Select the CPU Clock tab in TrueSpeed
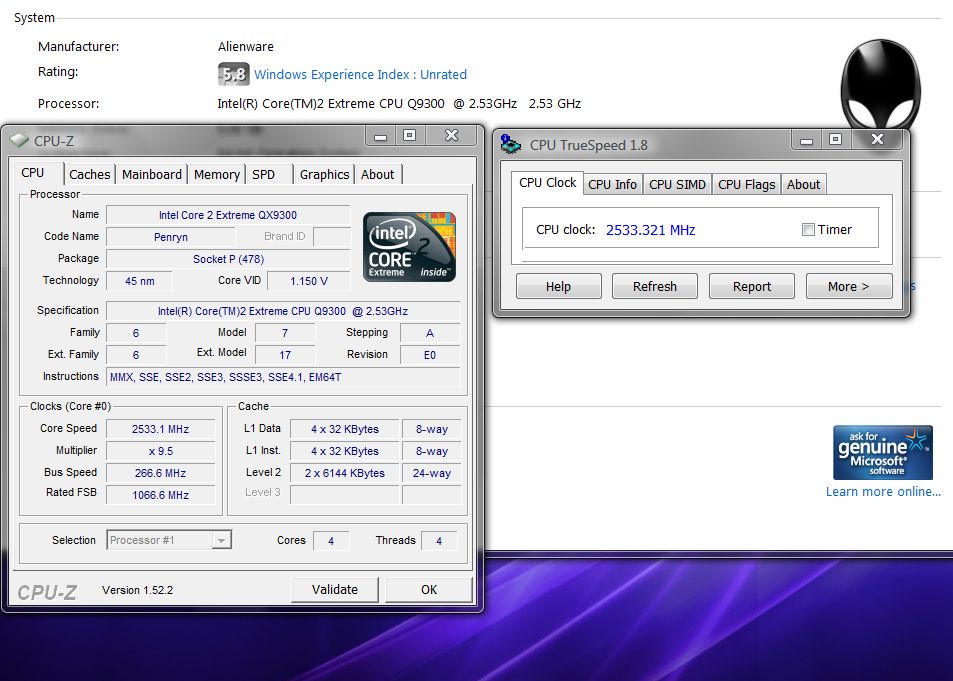Screen dimensions: 953x681 (547, 182)
